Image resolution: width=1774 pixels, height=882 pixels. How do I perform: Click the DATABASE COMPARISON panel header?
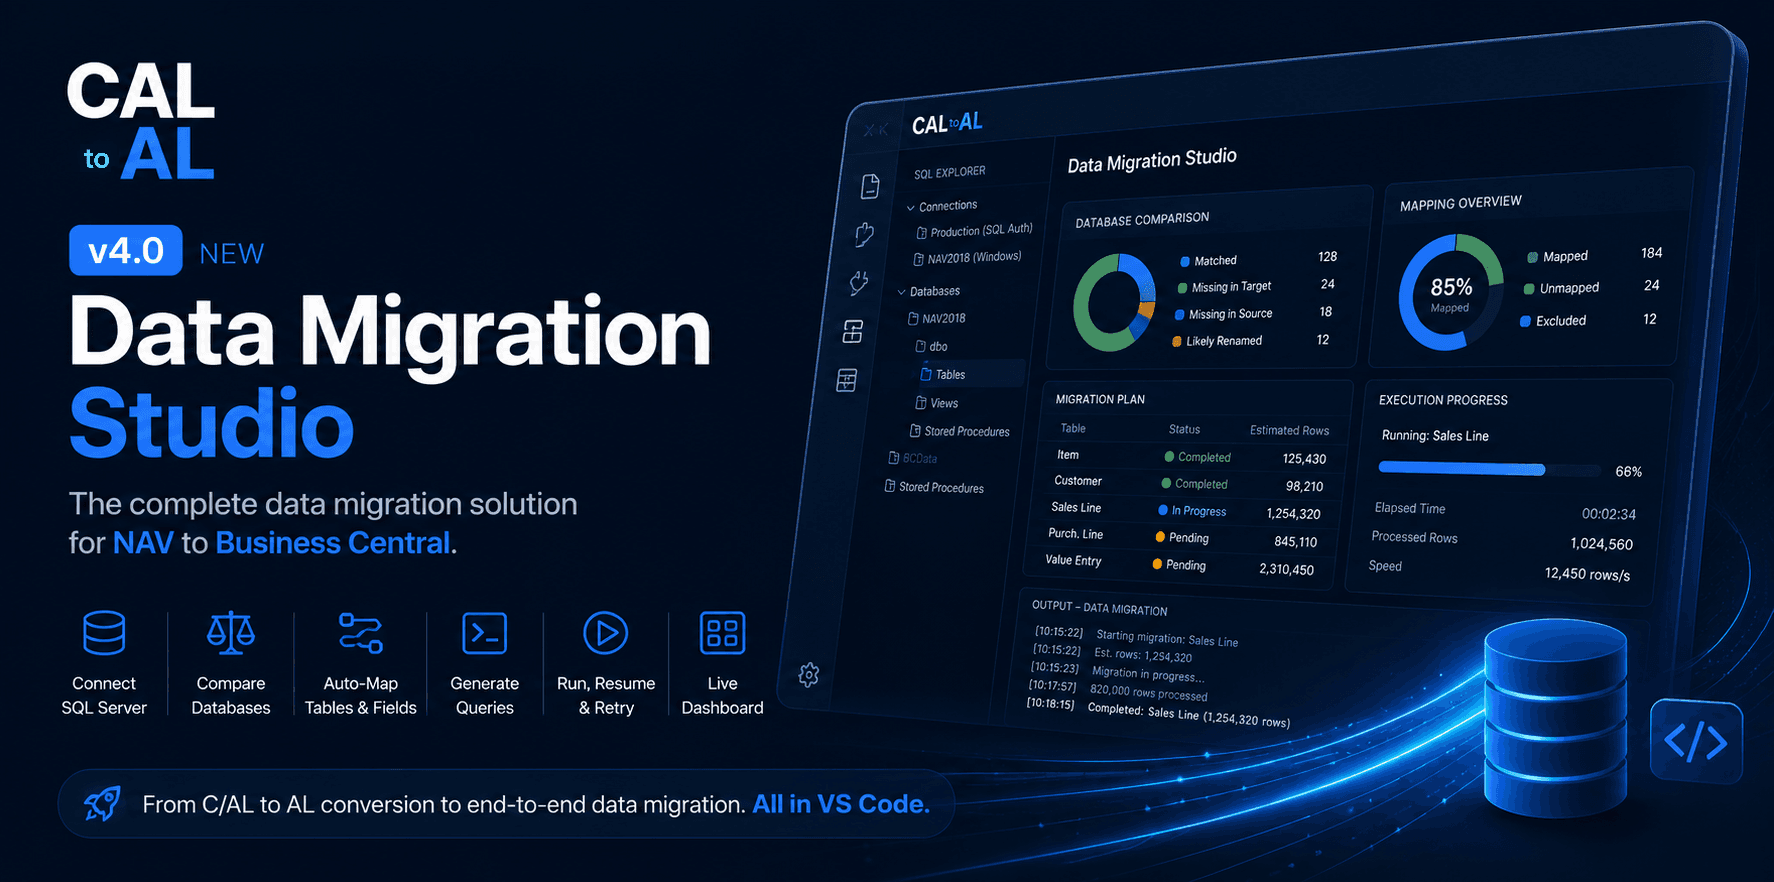1142,219
